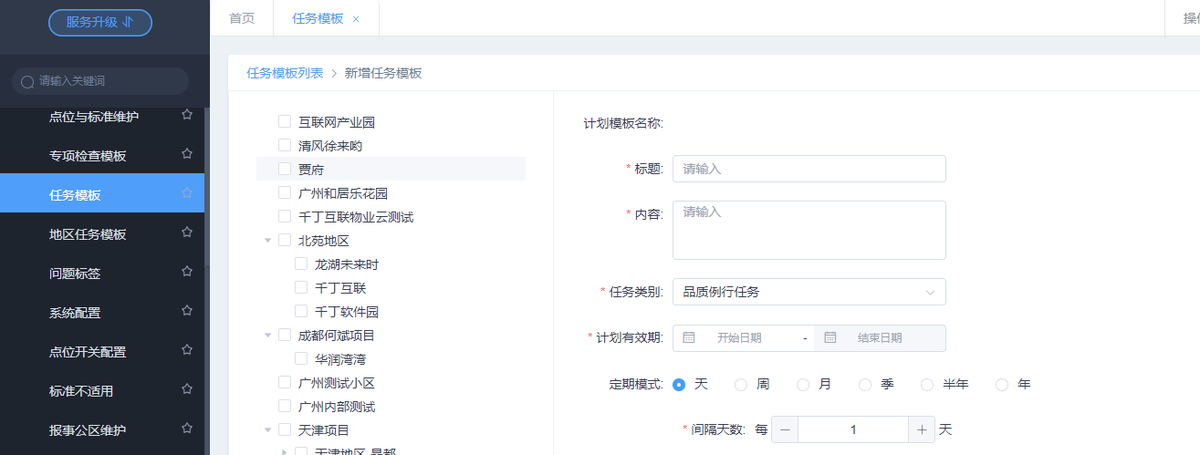1200x455 pixels.
Task: Select the 天 periodic mode radio
Action: 679,384
